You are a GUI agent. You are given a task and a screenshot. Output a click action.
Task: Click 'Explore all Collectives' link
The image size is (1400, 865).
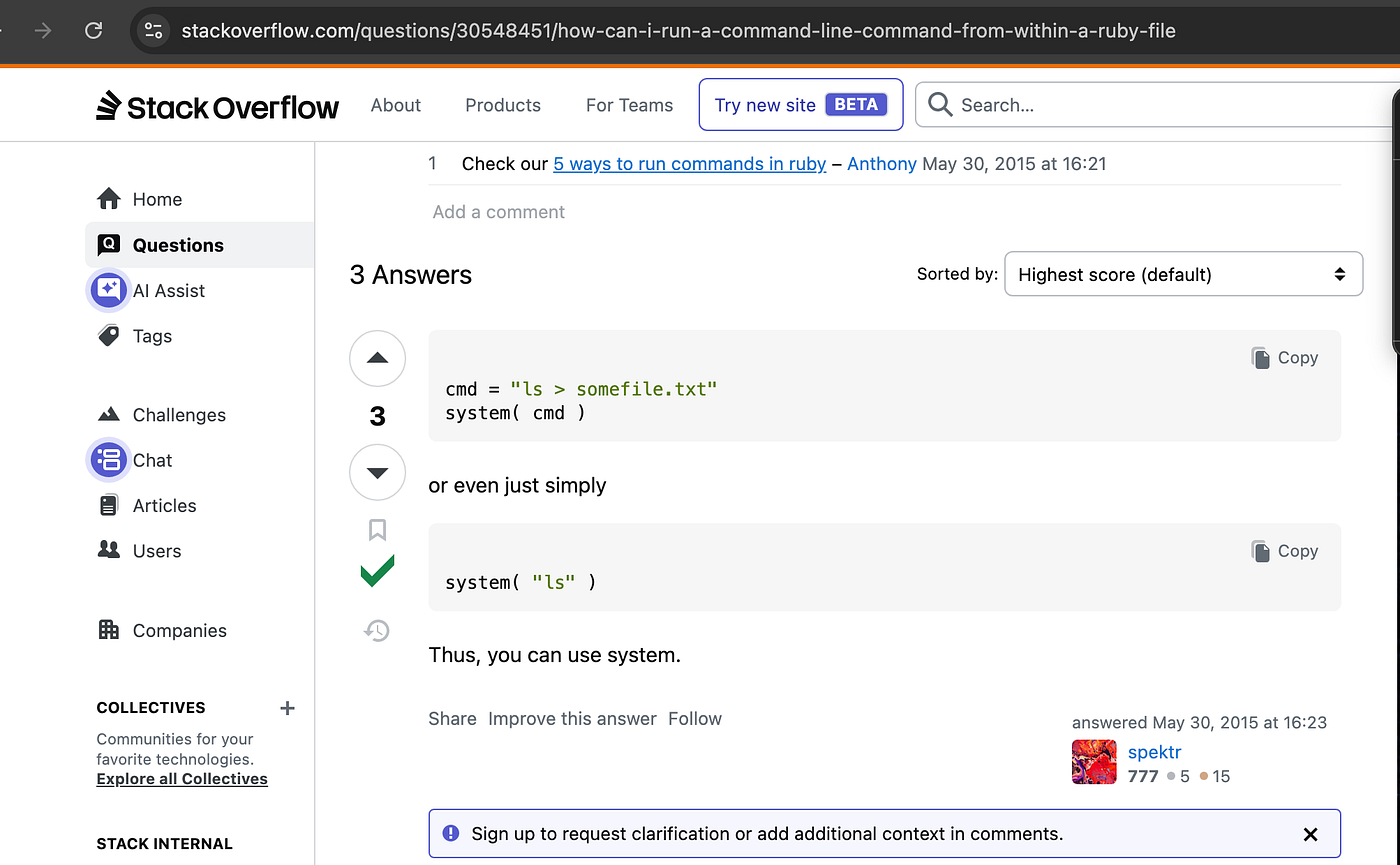(x=182, y=779)
